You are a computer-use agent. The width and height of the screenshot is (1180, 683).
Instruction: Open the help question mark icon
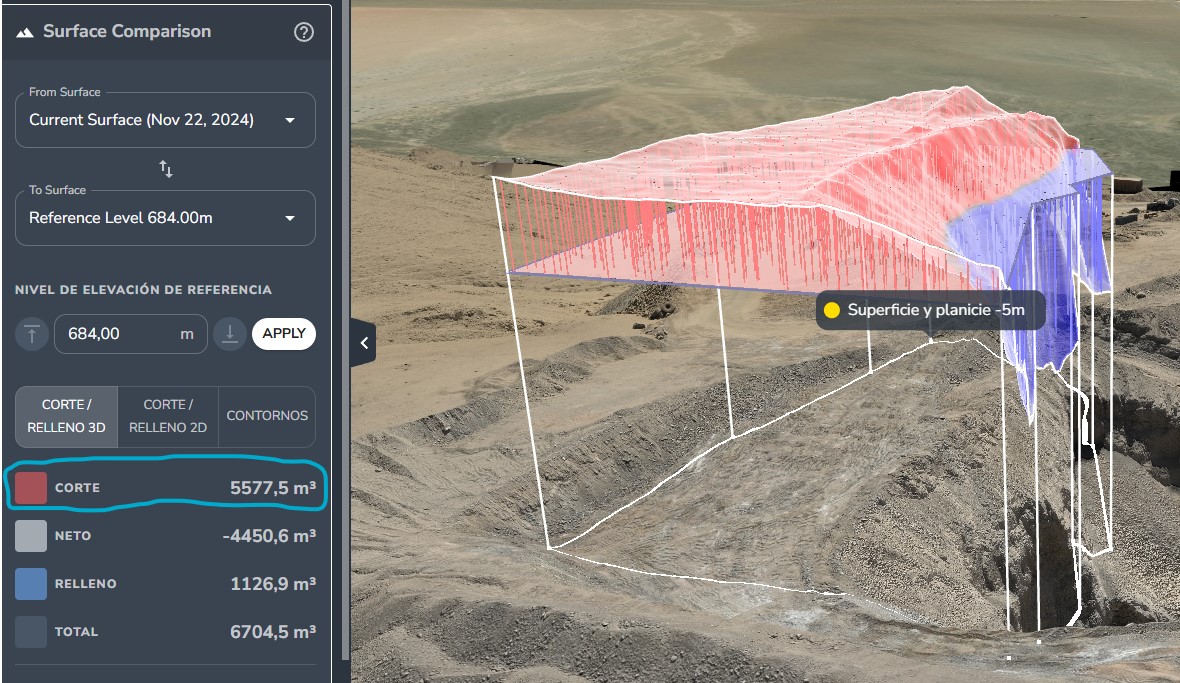tap(304, 32)
